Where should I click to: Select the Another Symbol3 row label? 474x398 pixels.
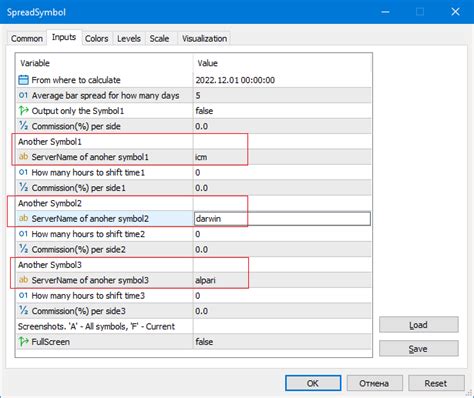coord(50,265)
